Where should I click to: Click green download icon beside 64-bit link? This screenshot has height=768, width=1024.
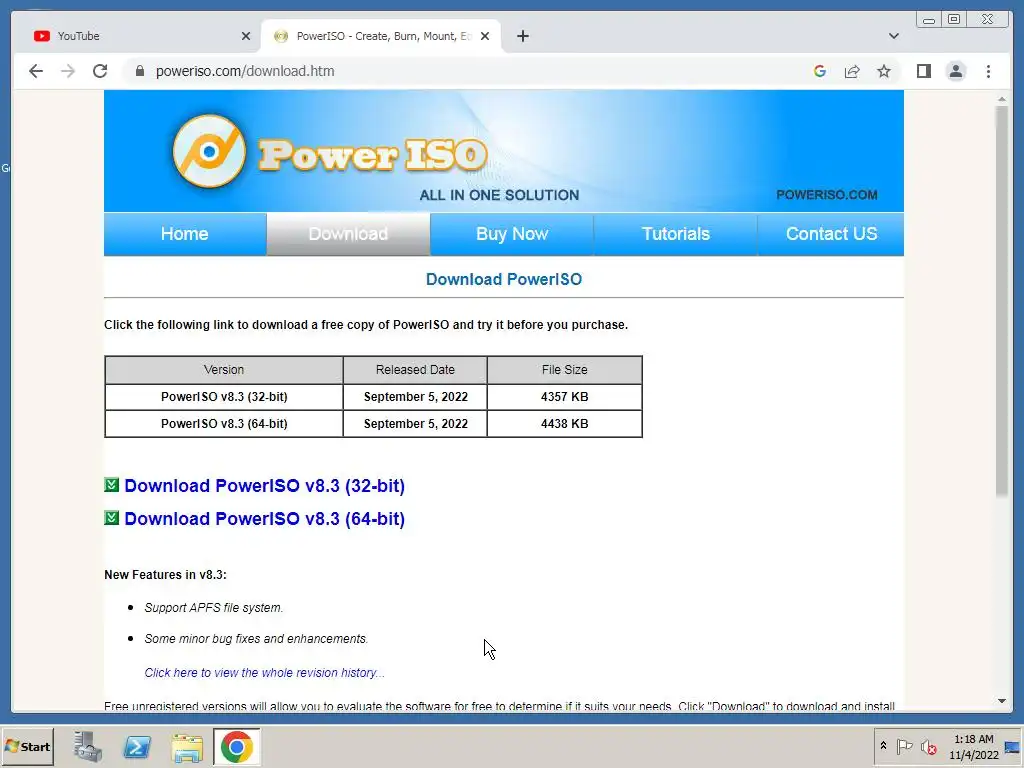112,517
